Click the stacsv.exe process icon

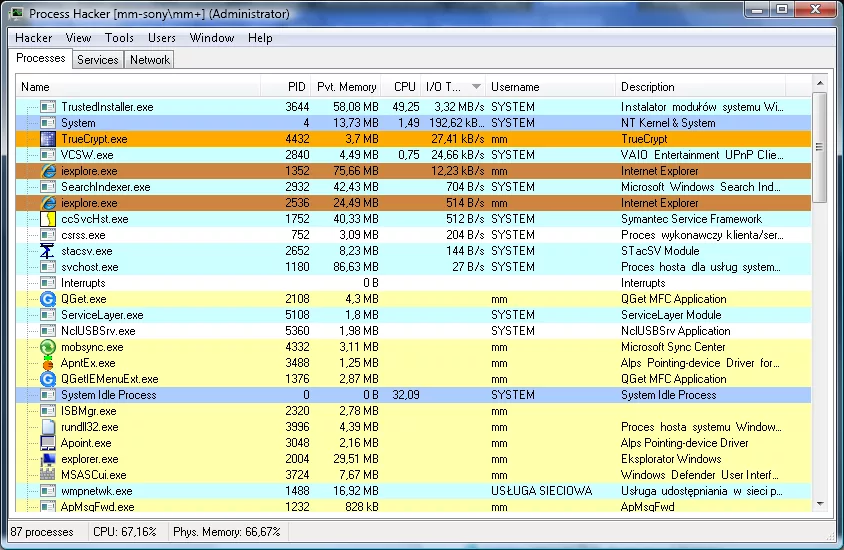click(48, 251)
